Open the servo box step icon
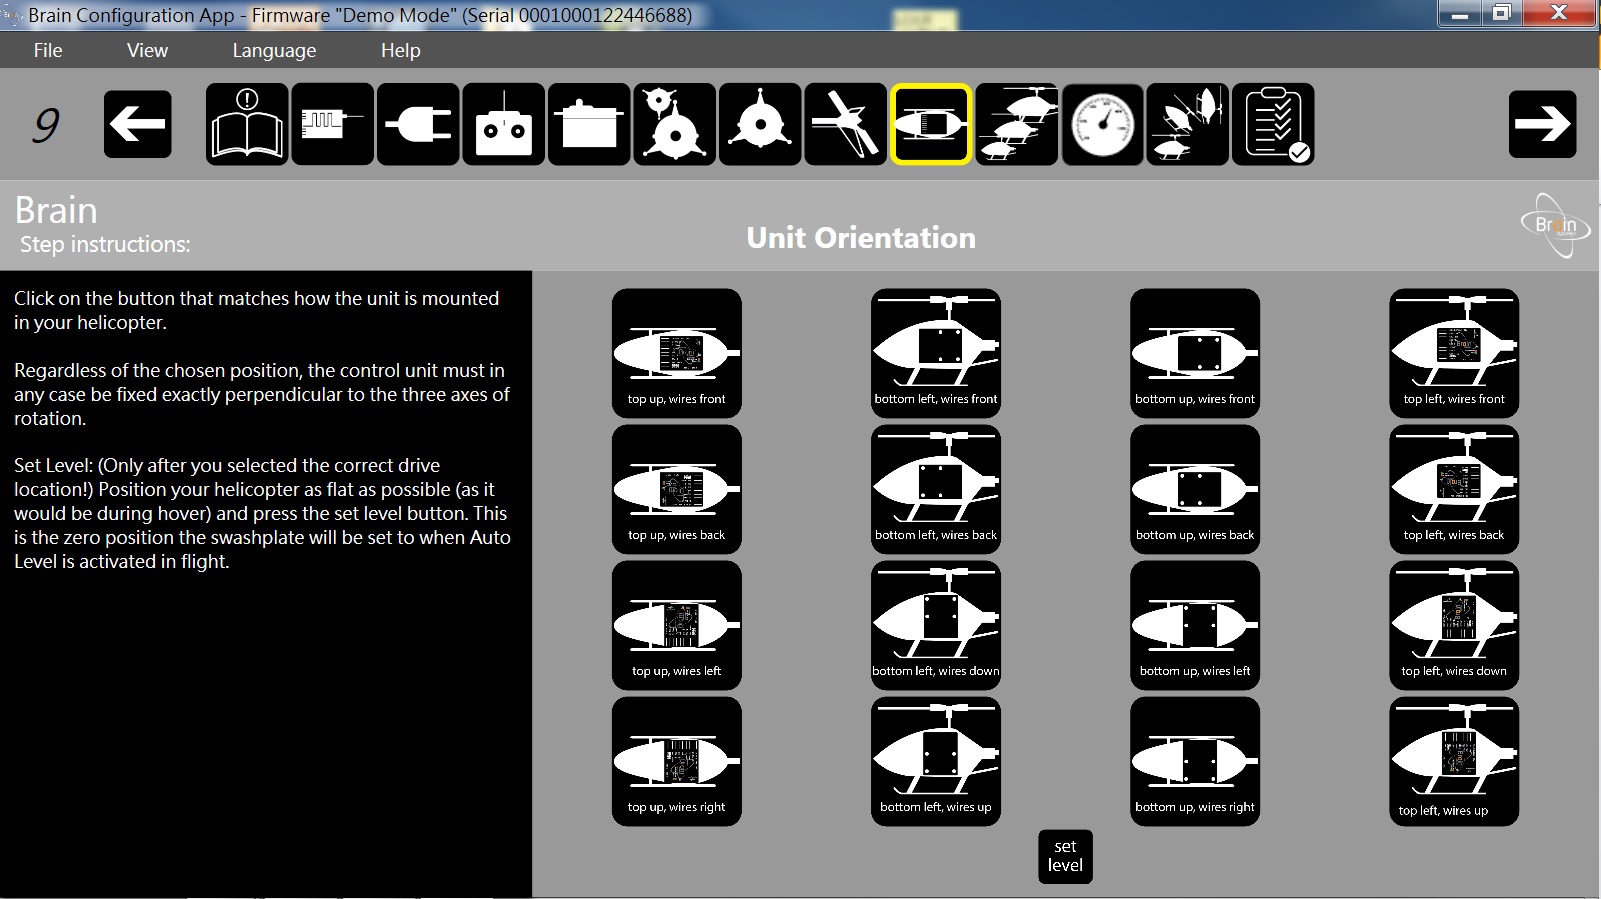1601x899 pixels. (x=589, y=124)
